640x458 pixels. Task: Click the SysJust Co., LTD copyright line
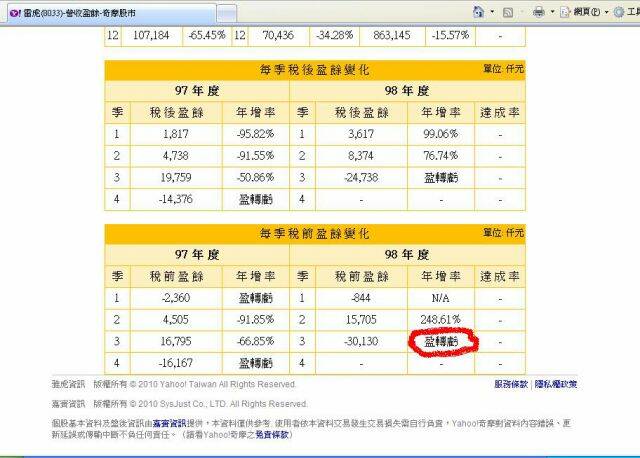(180, 404)
